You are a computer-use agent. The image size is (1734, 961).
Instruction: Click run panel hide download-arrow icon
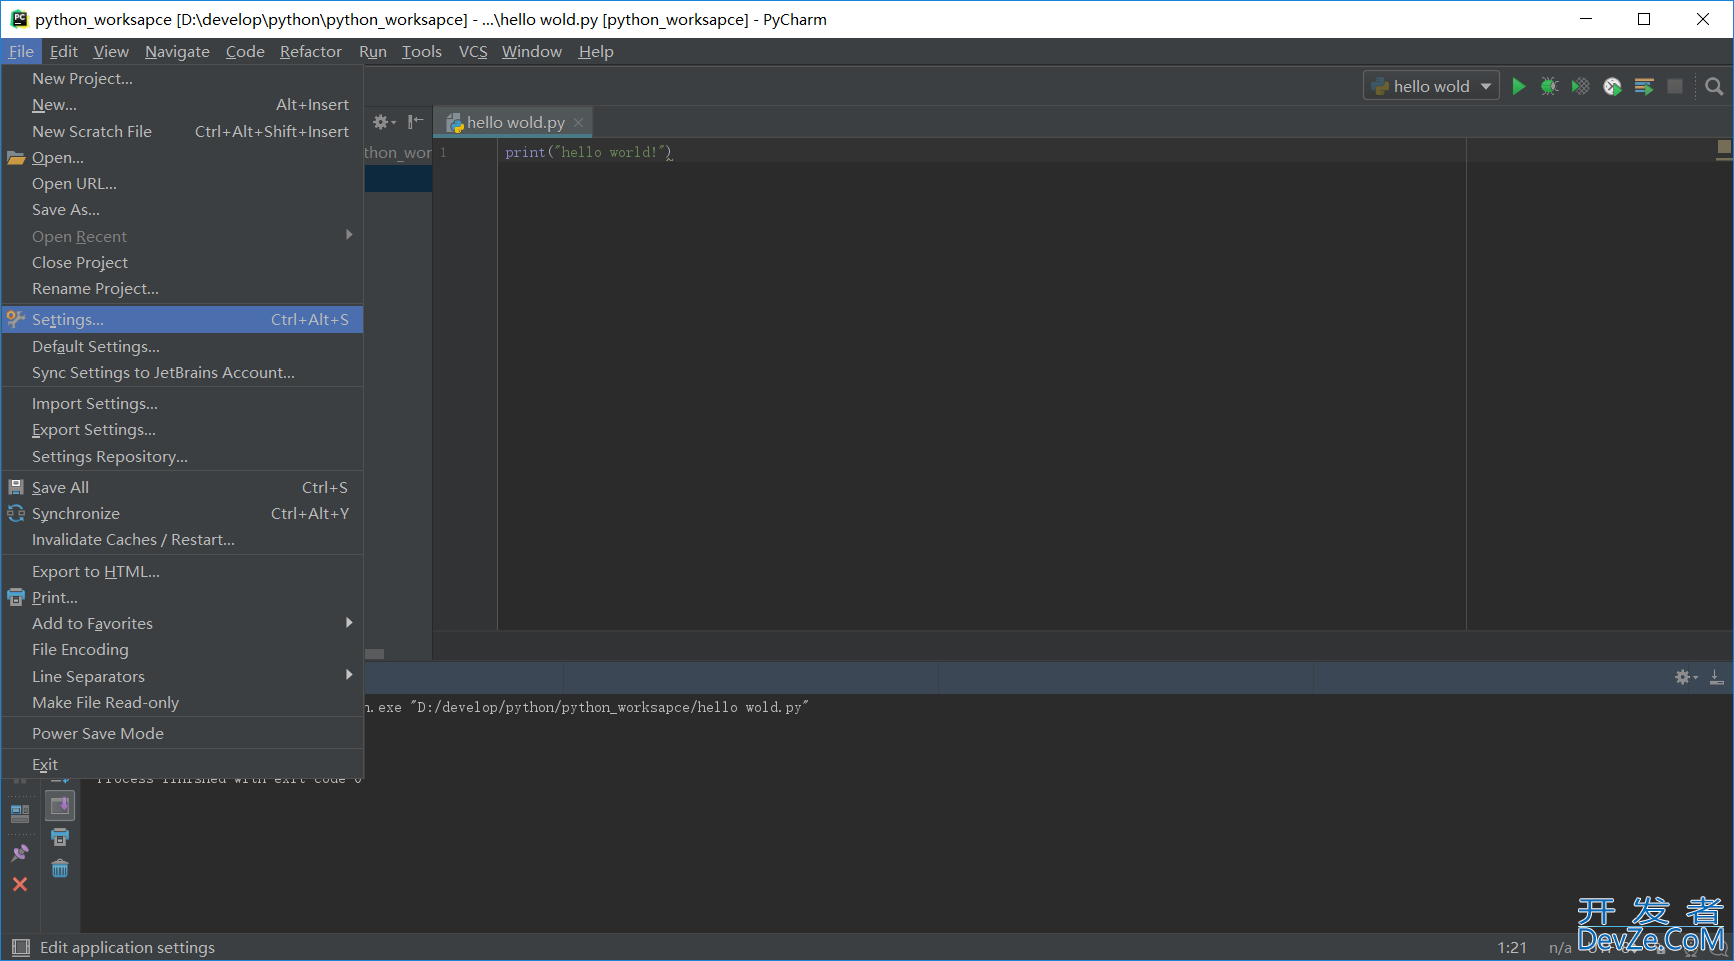(x=1716, y=677)
